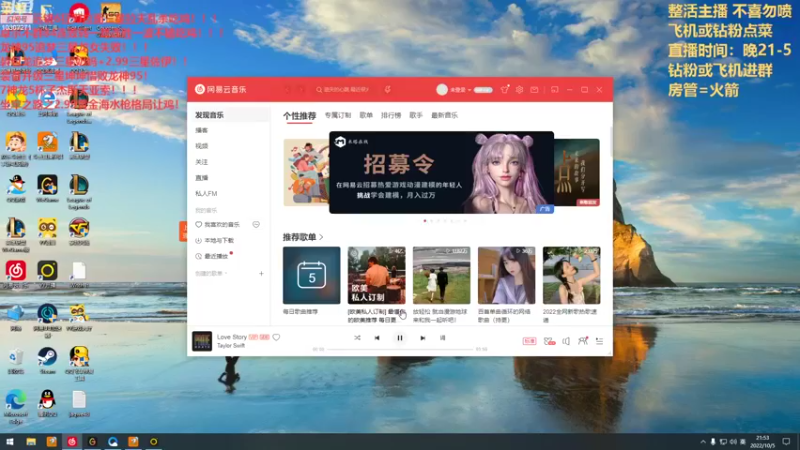Switch to the 个性推荐 tab
800x450 pixels.
click(x=299, y=116)
